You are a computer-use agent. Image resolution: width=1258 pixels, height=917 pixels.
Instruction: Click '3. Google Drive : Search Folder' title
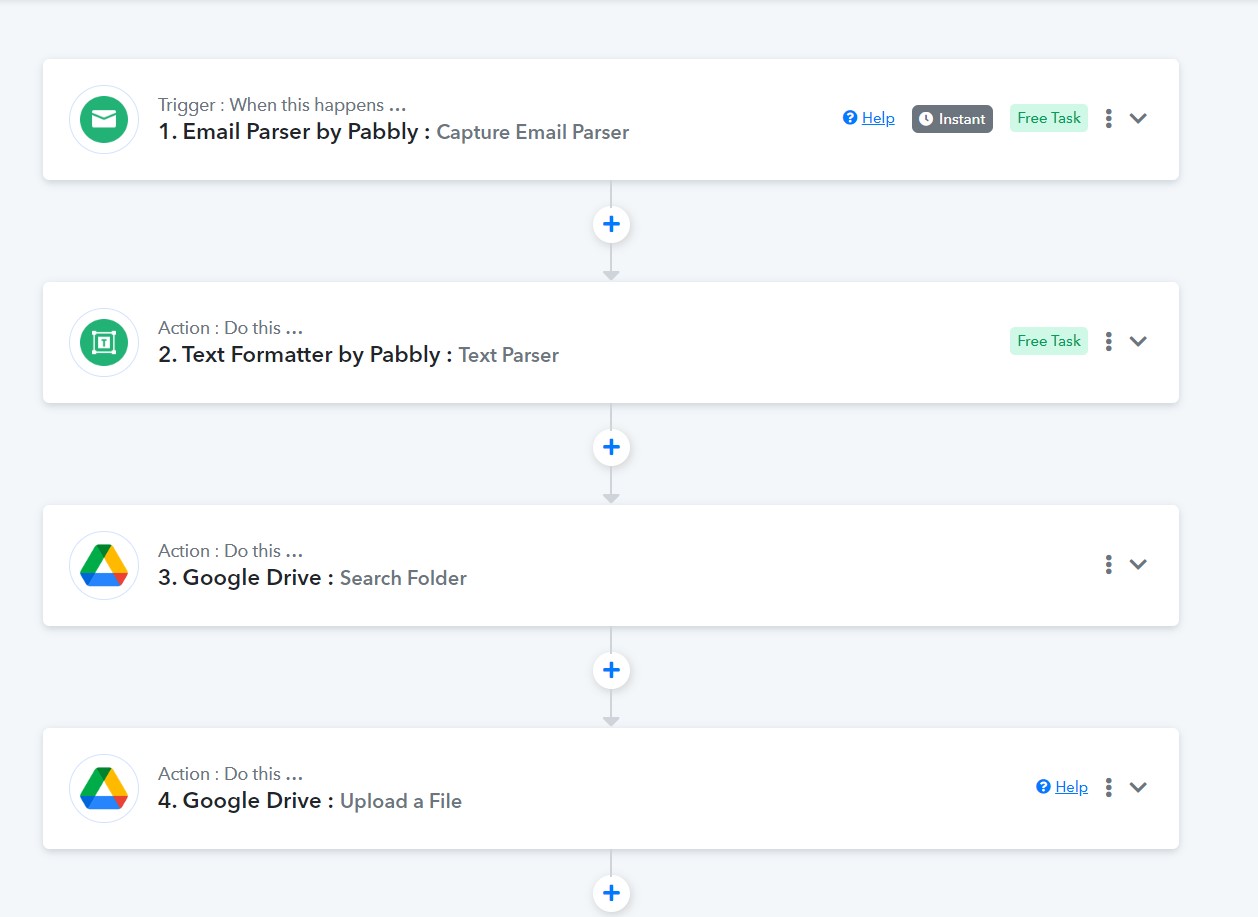313,578
